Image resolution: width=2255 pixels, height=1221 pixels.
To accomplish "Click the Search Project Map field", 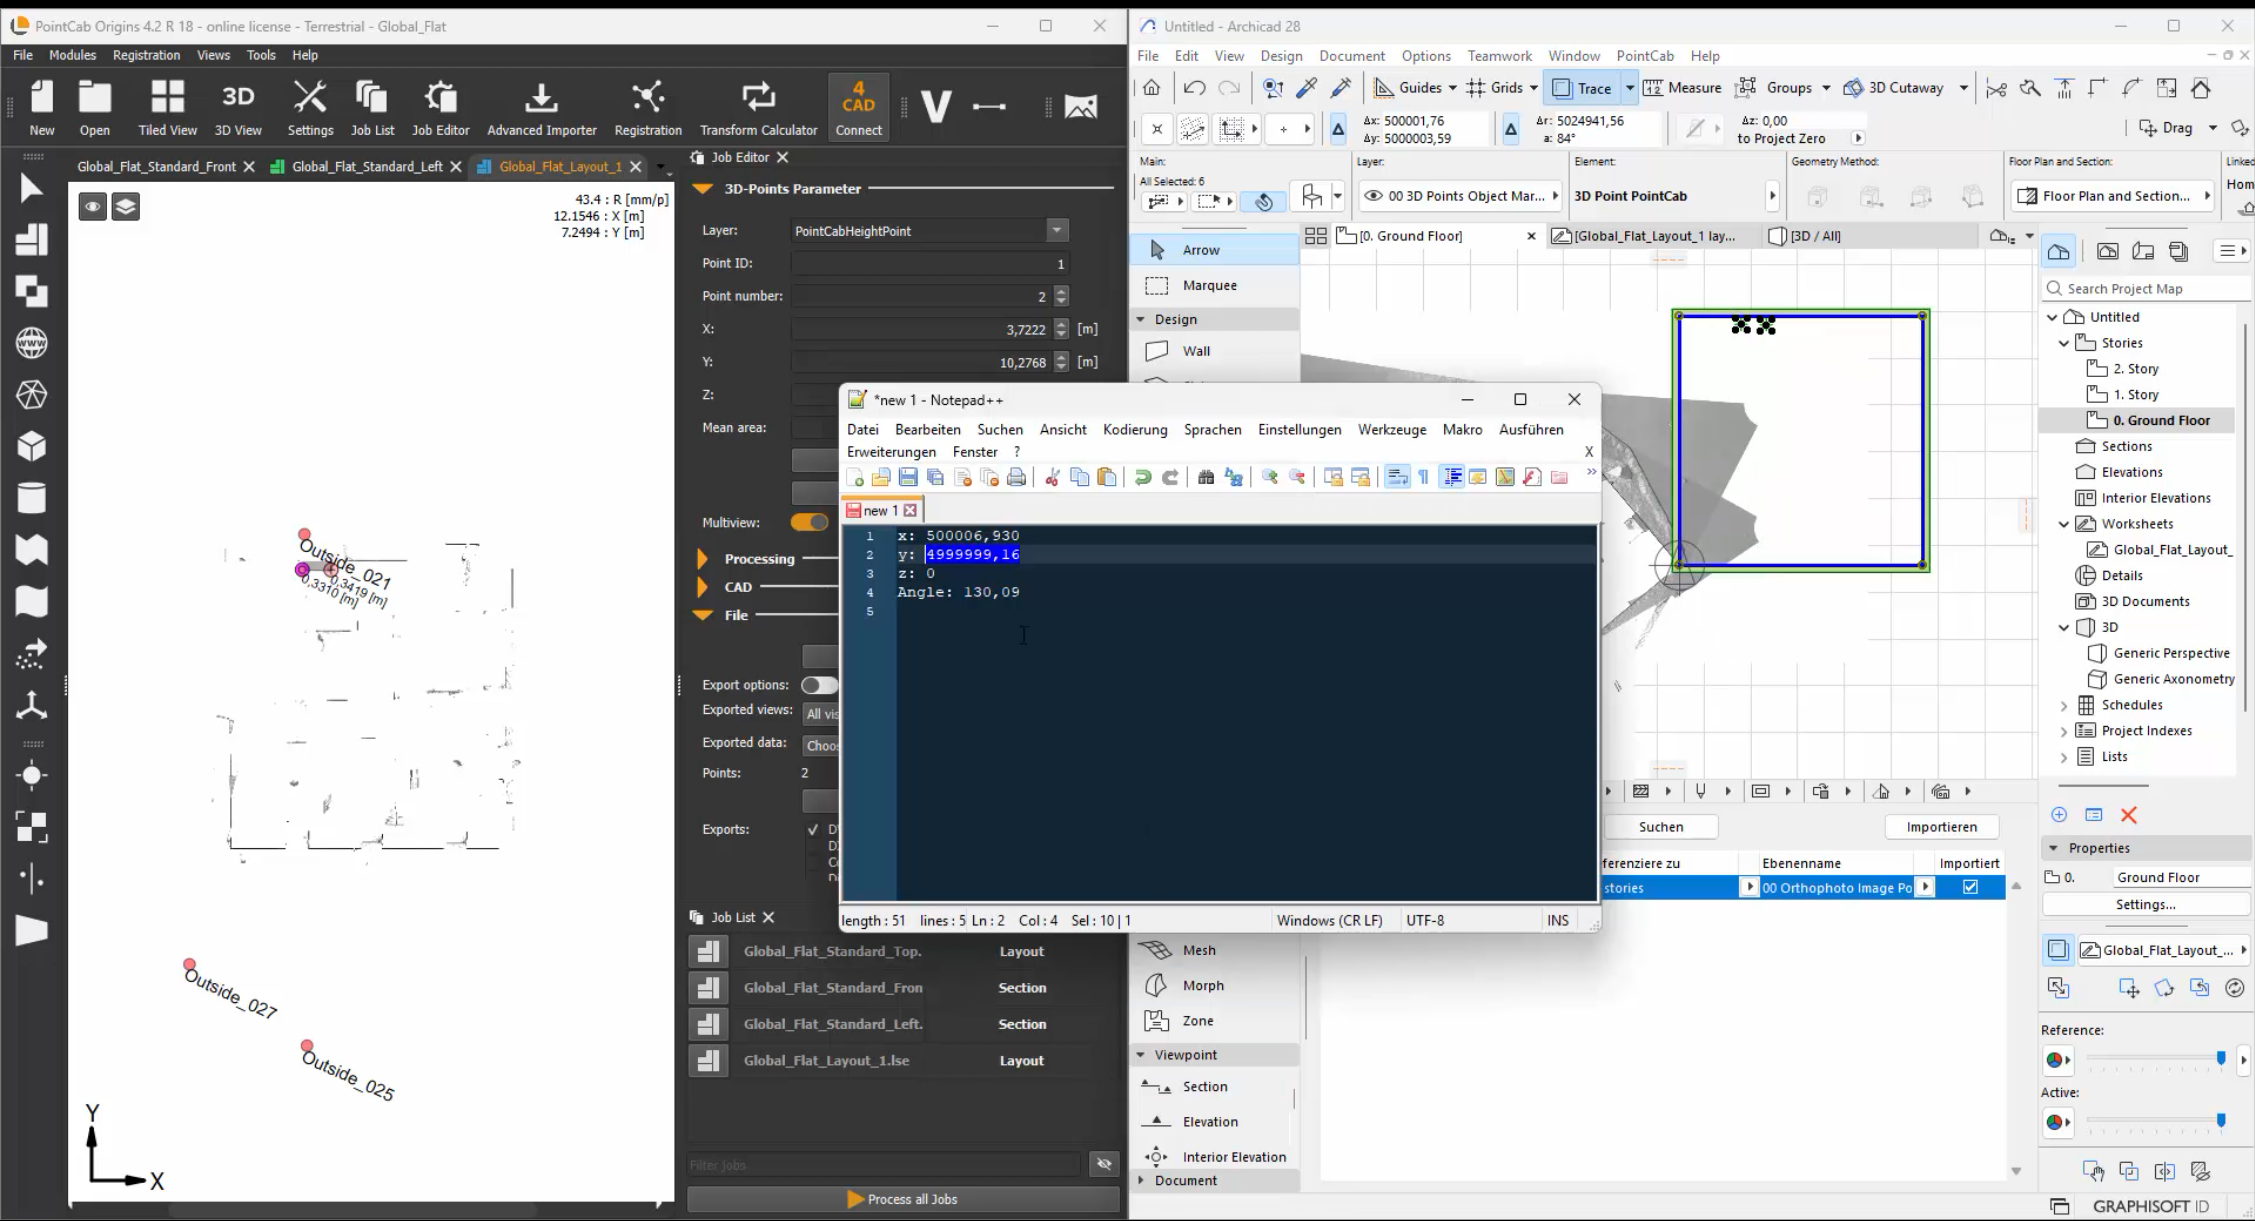I will pyautogui.click(x=2146, y=289).
